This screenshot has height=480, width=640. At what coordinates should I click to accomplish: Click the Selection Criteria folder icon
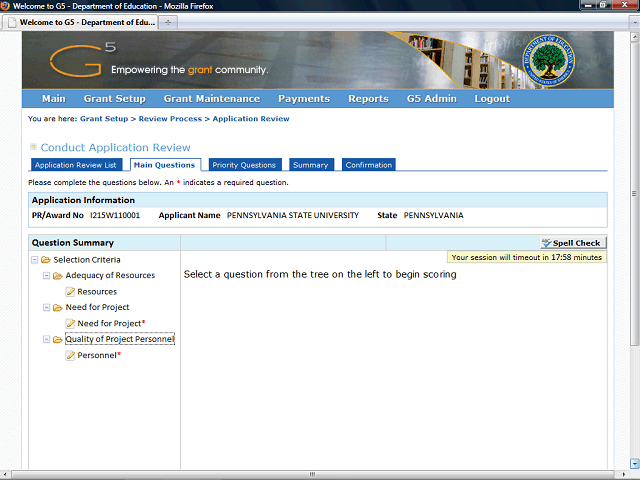click(46, 260)
